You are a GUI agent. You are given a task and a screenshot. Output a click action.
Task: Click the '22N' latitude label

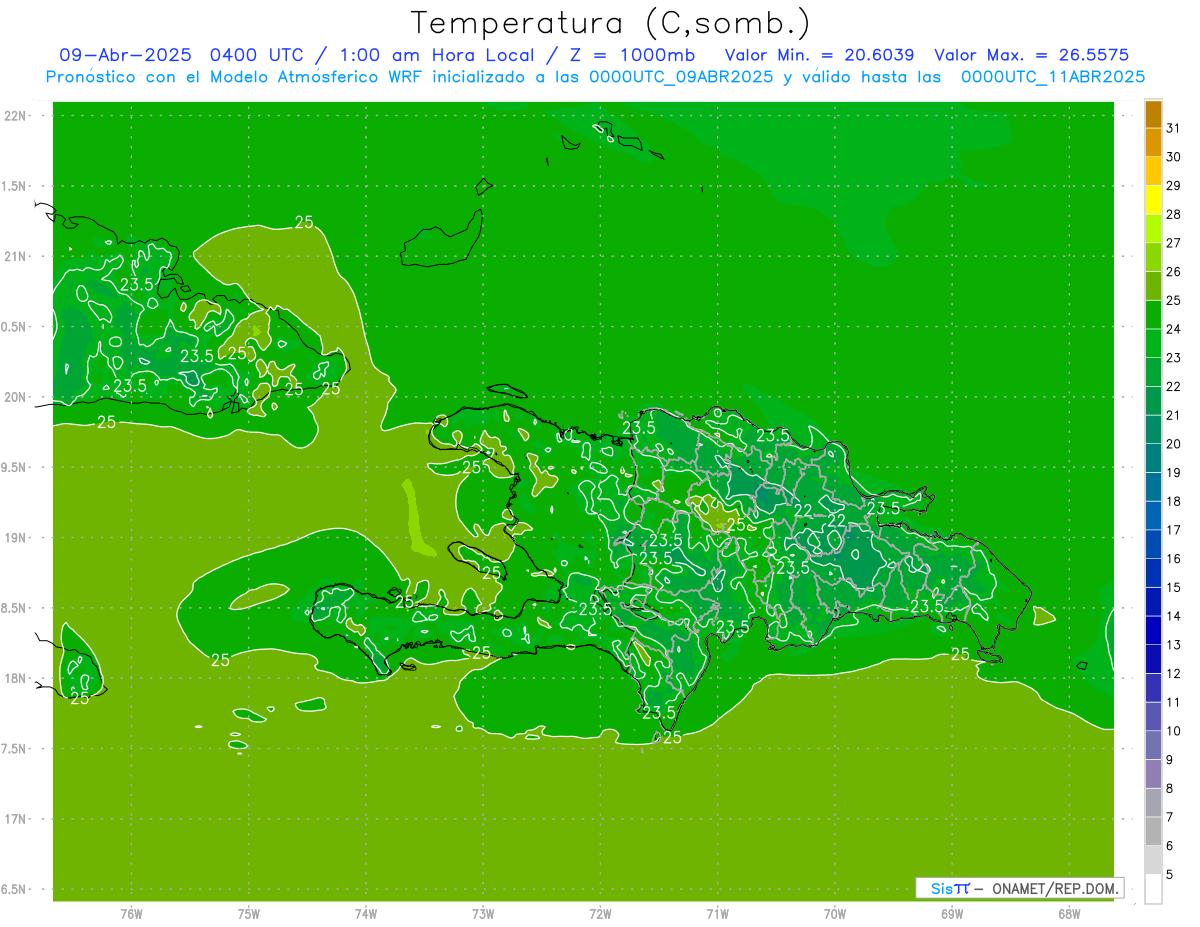pyautogui.click(x=15, y=116)
